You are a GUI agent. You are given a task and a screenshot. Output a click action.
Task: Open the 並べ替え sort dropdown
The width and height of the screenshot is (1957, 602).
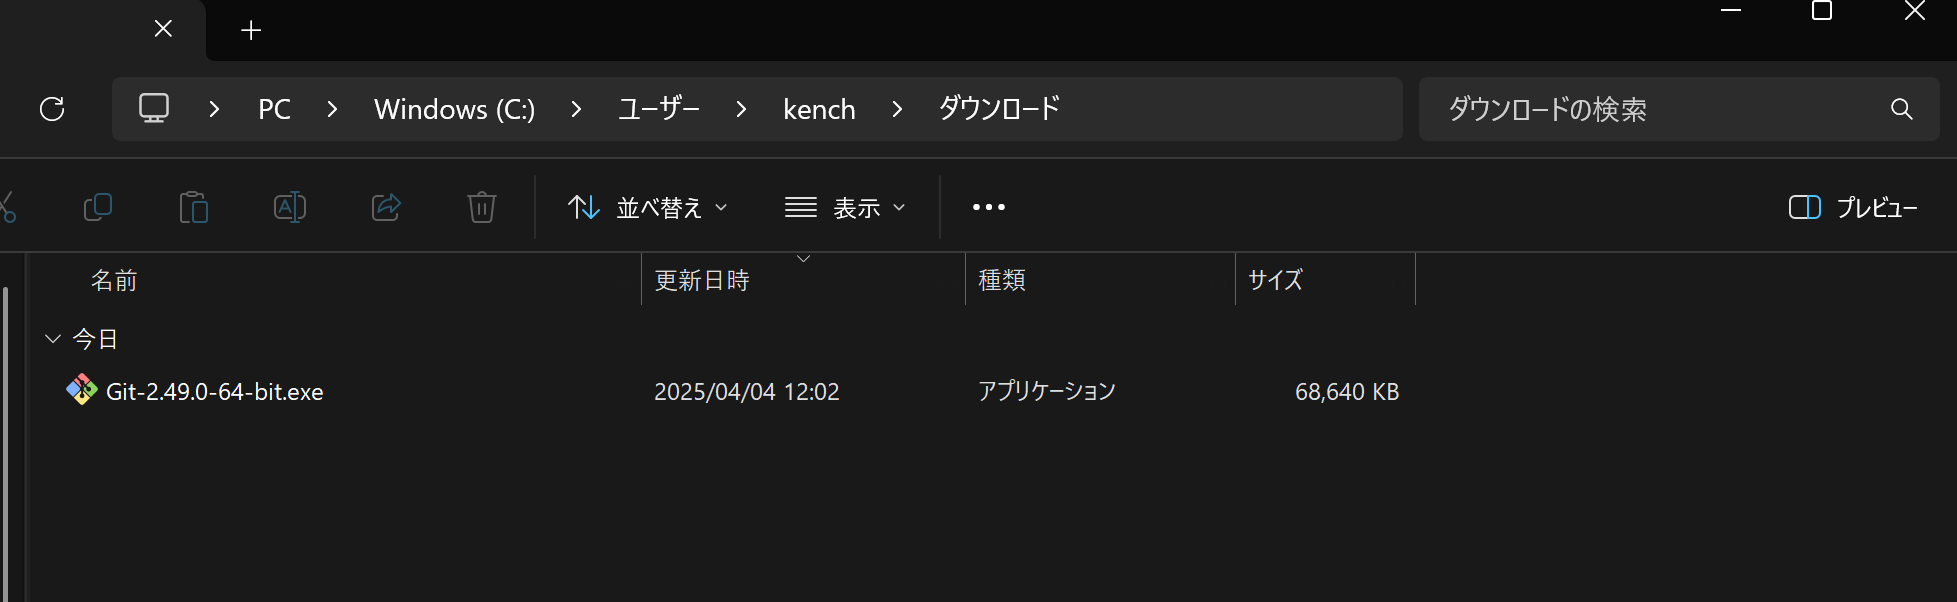tap(648, 207)
